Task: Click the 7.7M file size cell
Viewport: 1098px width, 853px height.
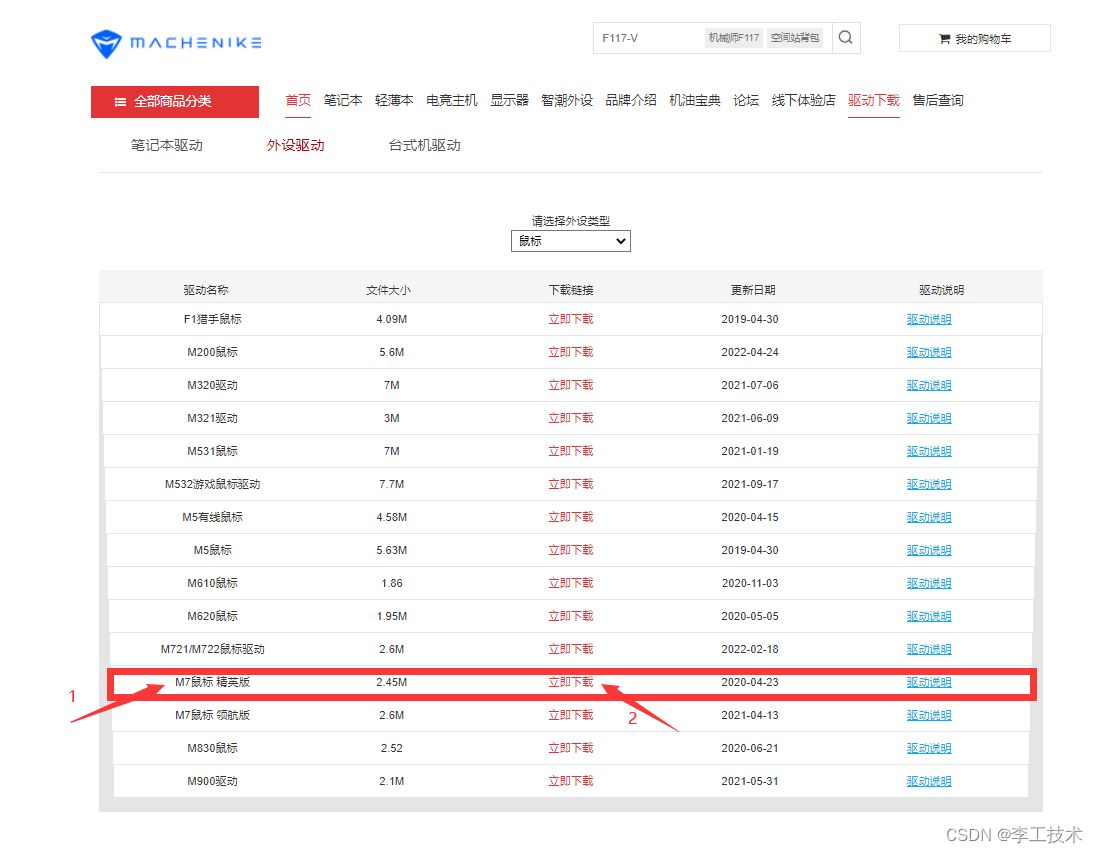Action: pos(391,483)
